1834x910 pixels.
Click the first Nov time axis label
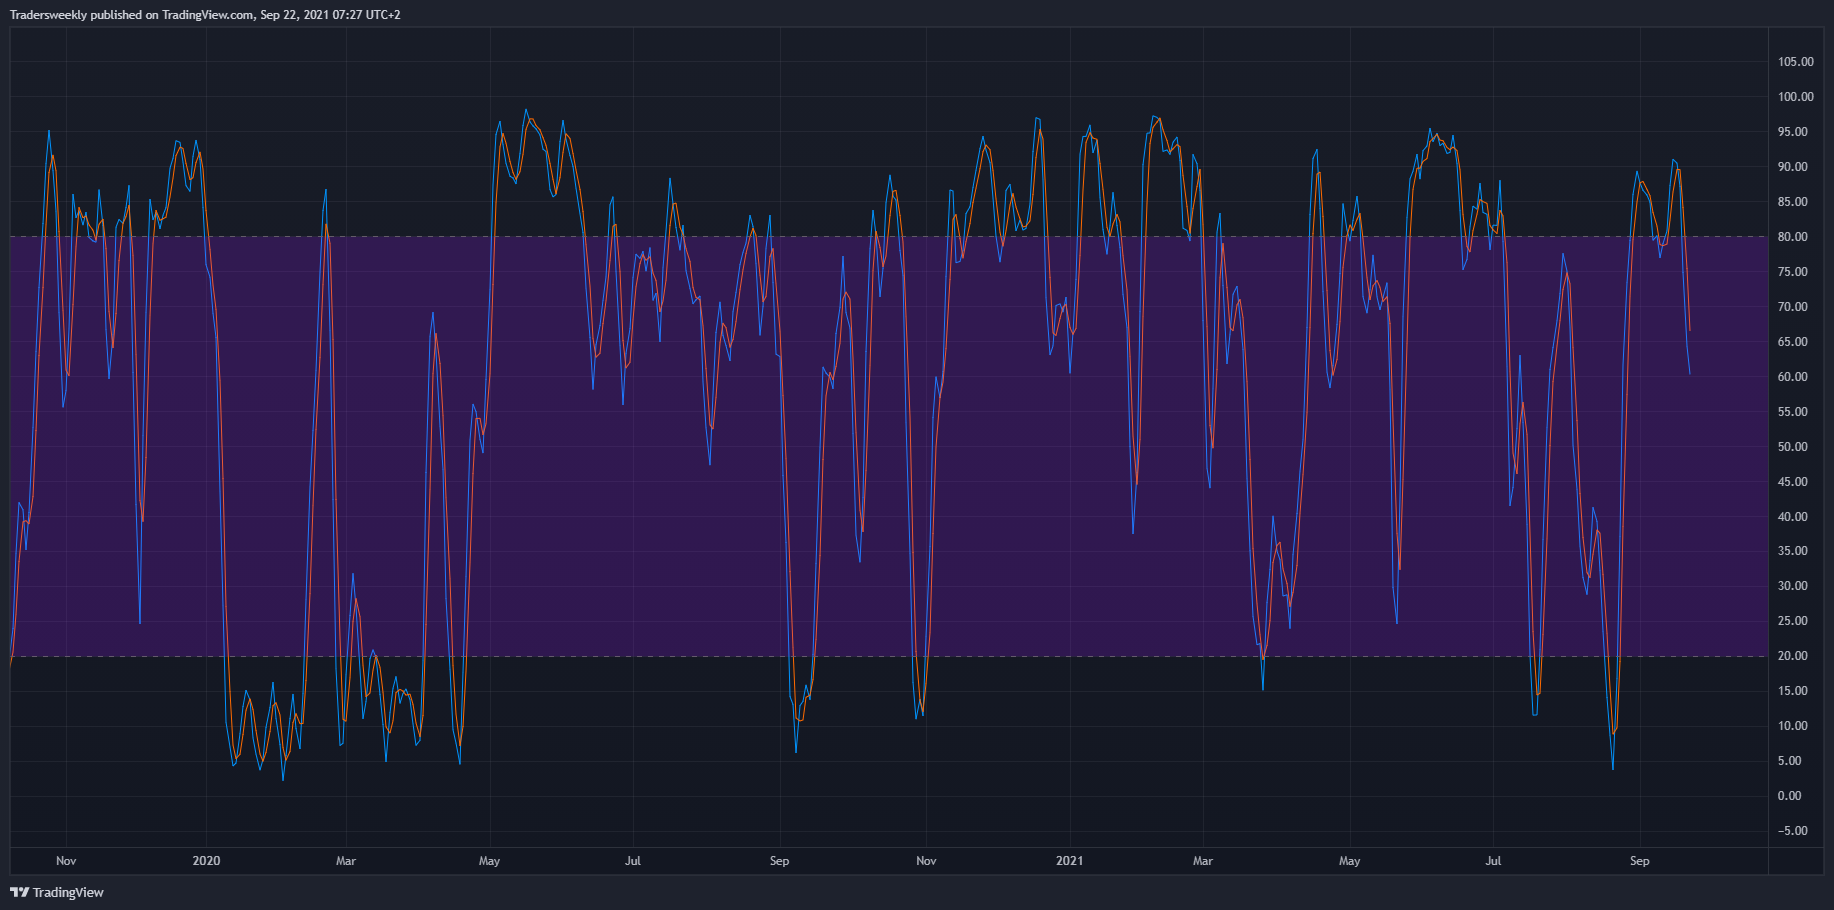coord(66,861)
